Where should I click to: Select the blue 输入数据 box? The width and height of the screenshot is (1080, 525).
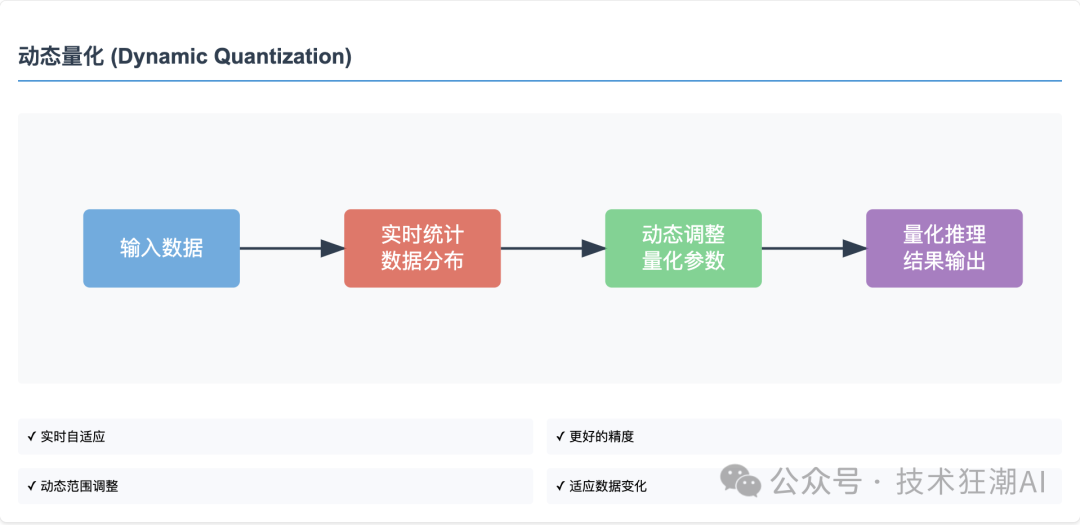(161, 248)
